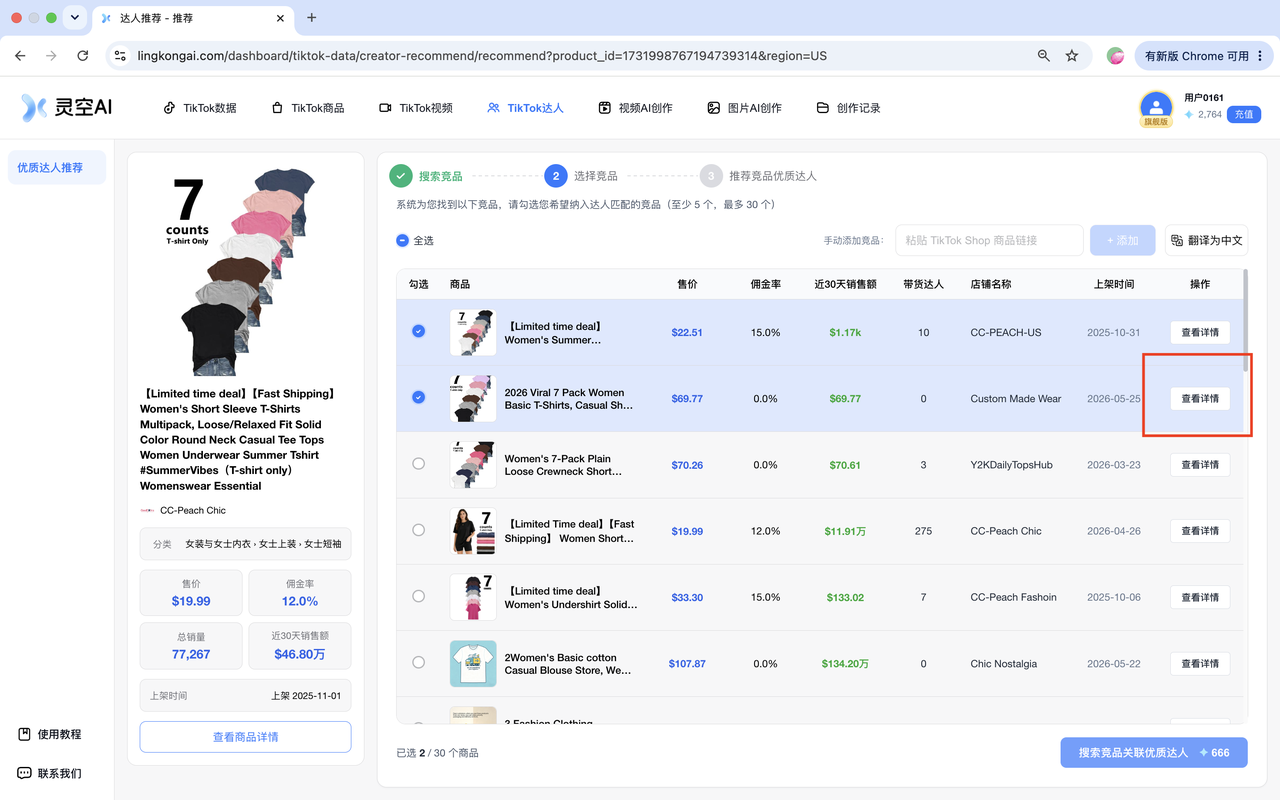Toggle the 全选 checkbox

pyautogui.click(x=403, y=240)
